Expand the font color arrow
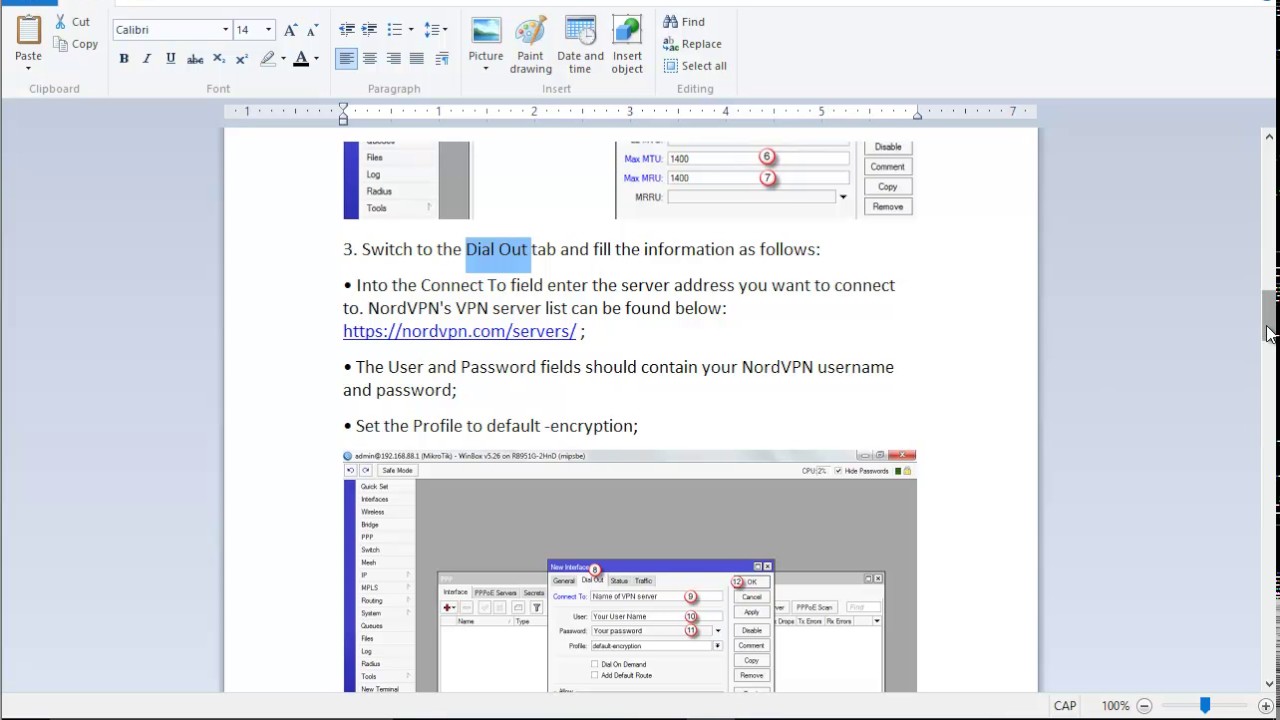Screen dimensions: 1280x720 [x=316, y=59]
